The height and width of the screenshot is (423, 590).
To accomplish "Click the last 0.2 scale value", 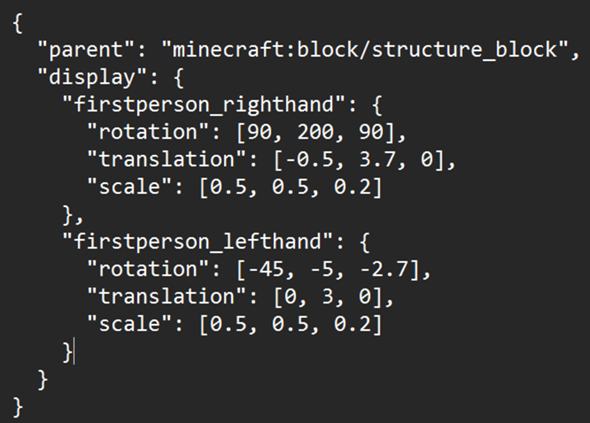I will [x=352, y=324].
